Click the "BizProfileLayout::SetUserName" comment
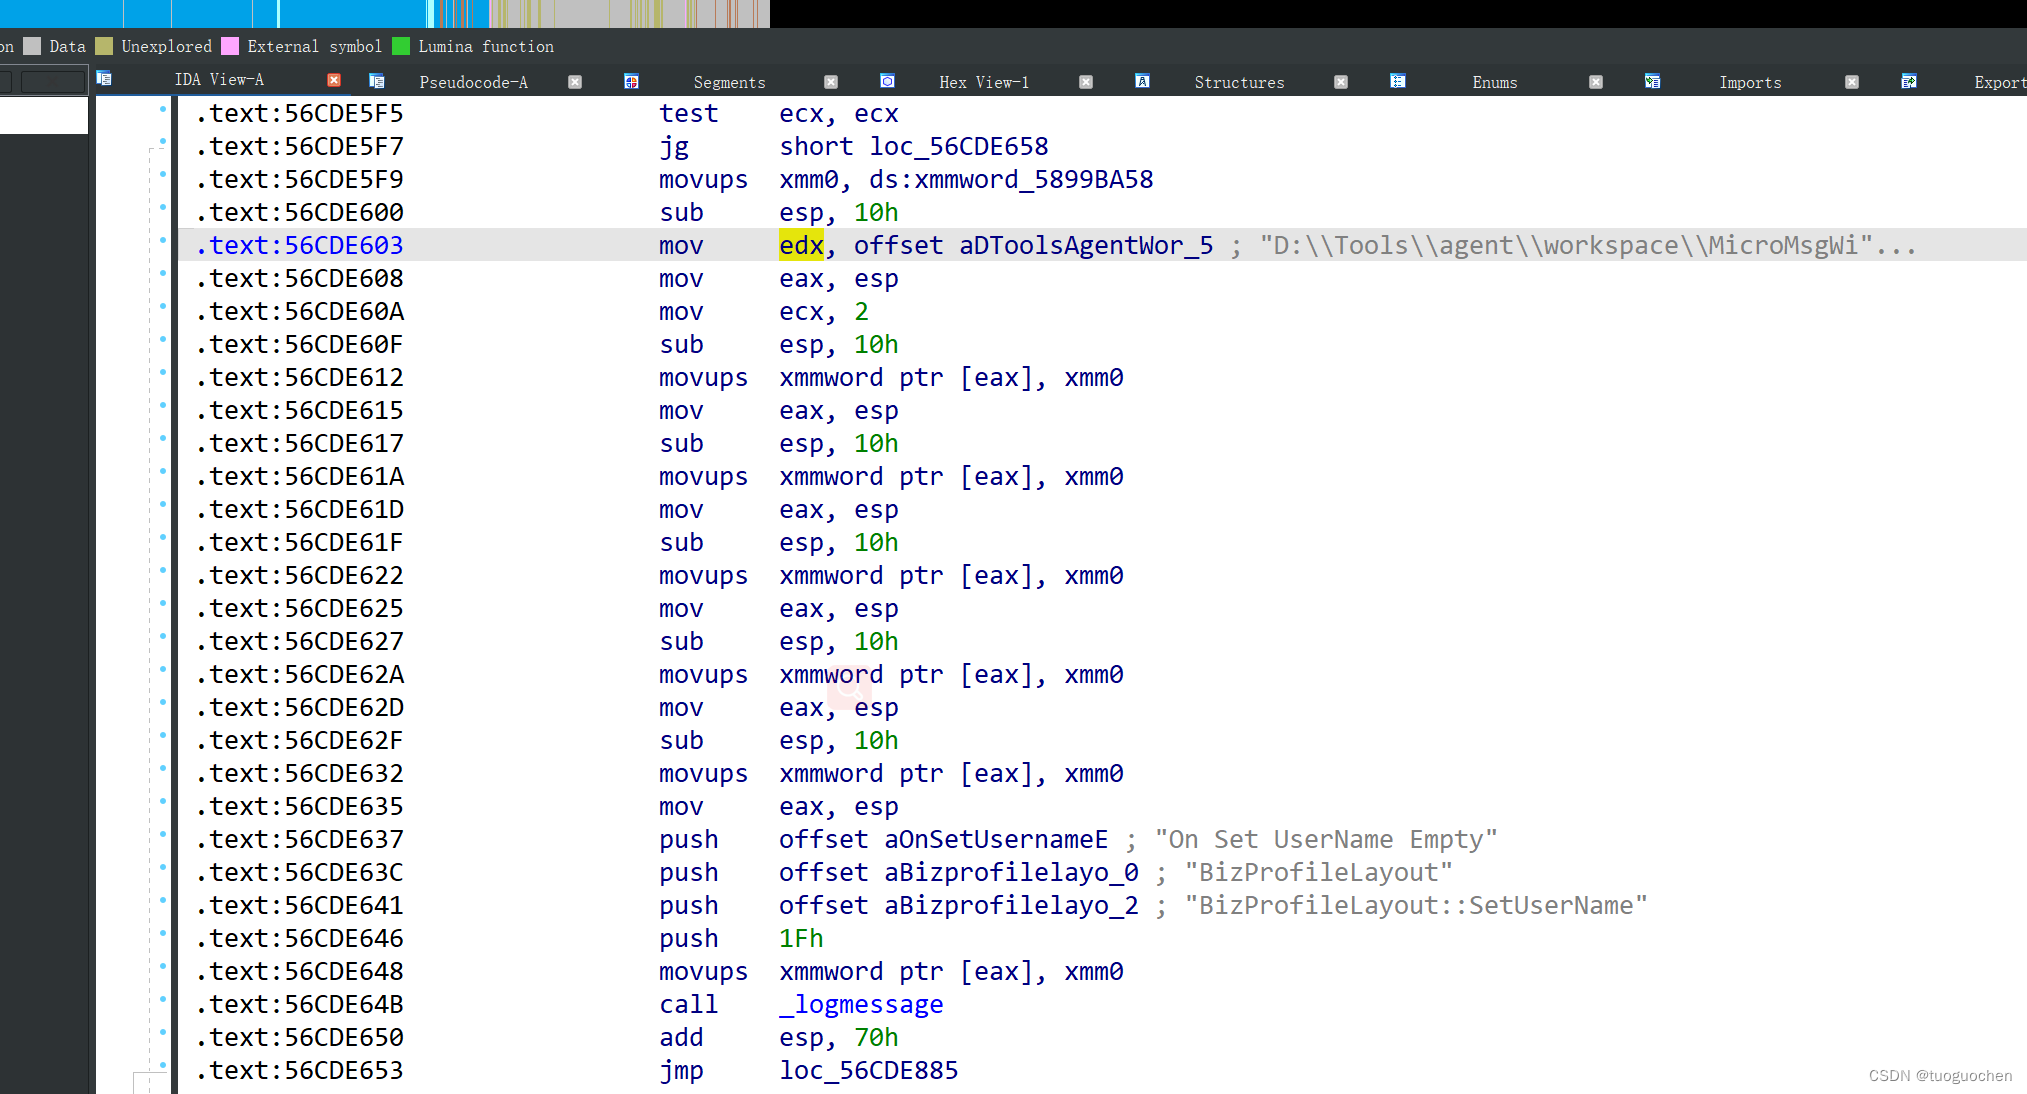The image size is (2027, 1094). point(1416,905)
